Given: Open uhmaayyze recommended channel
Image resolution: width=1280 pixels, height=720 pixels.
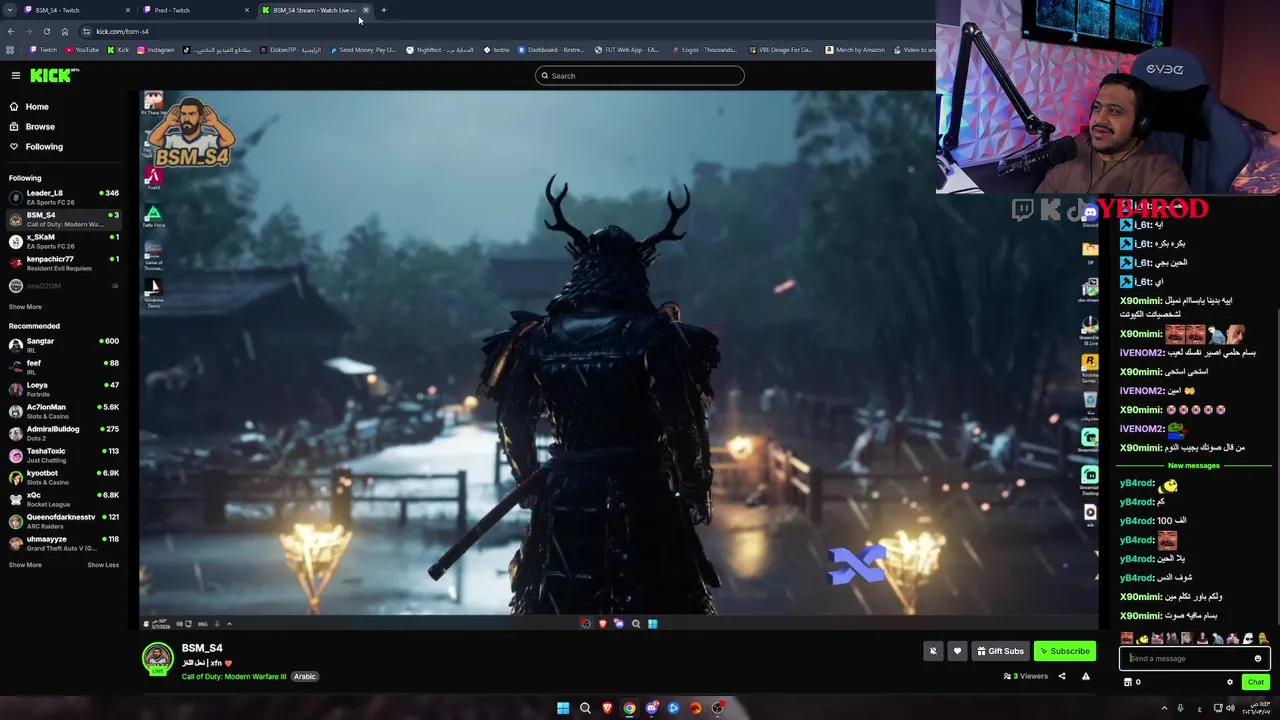Looking at the screenshot, I should [64, 543].
